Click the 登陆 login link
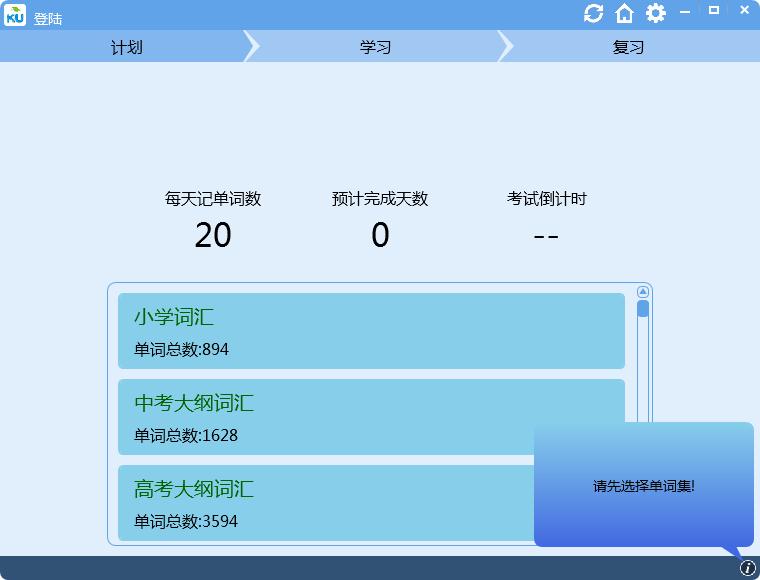Viewport: 760px width, 580px height. 48,19
